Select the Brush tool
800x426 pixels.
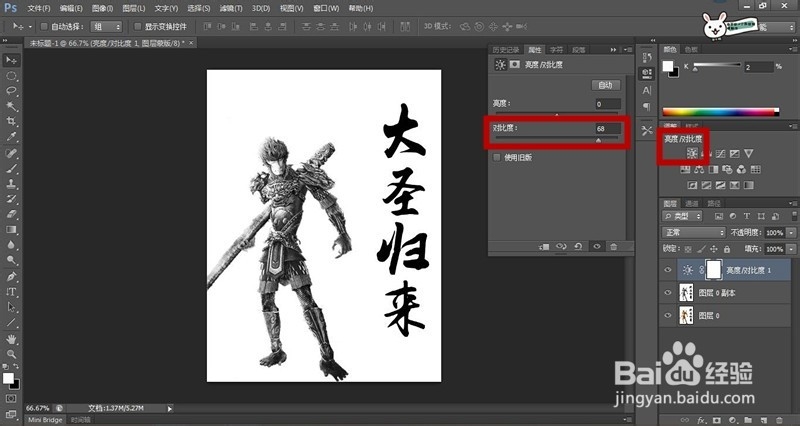tap(11, 168)
